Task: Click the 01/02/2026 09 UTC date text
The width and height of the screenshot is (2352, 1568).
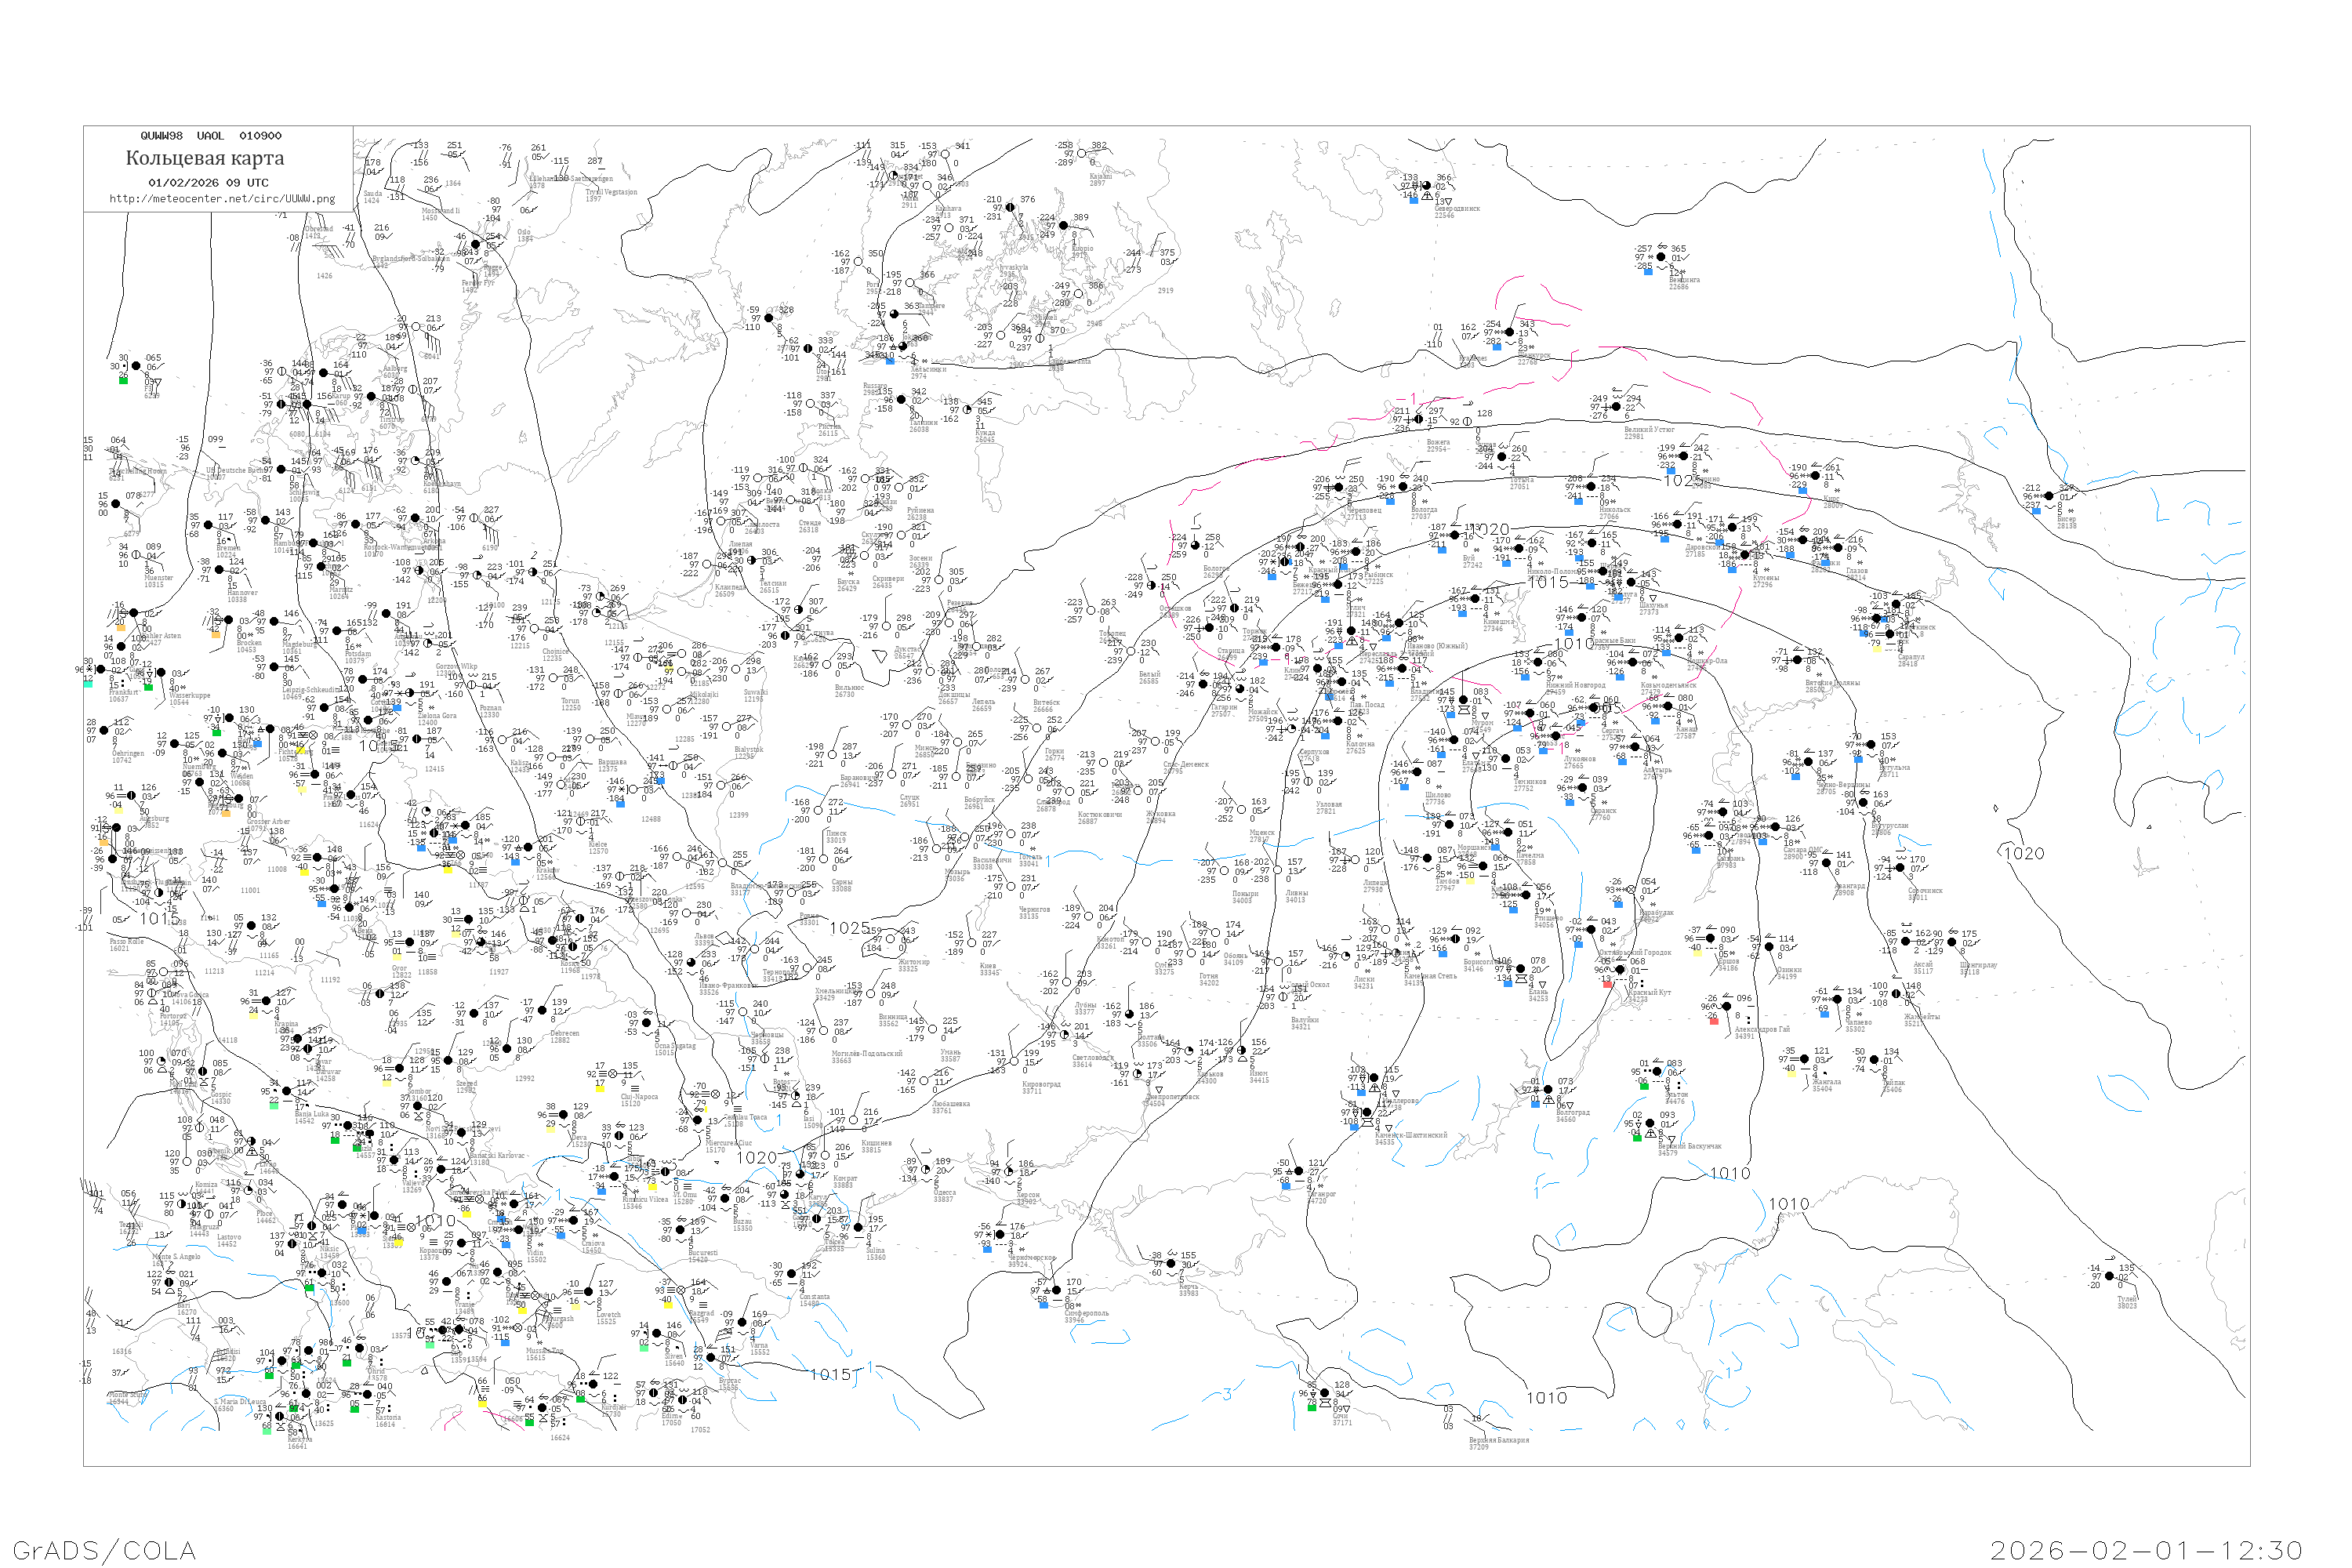Action: pyautogui.click(x=208, y=183)
